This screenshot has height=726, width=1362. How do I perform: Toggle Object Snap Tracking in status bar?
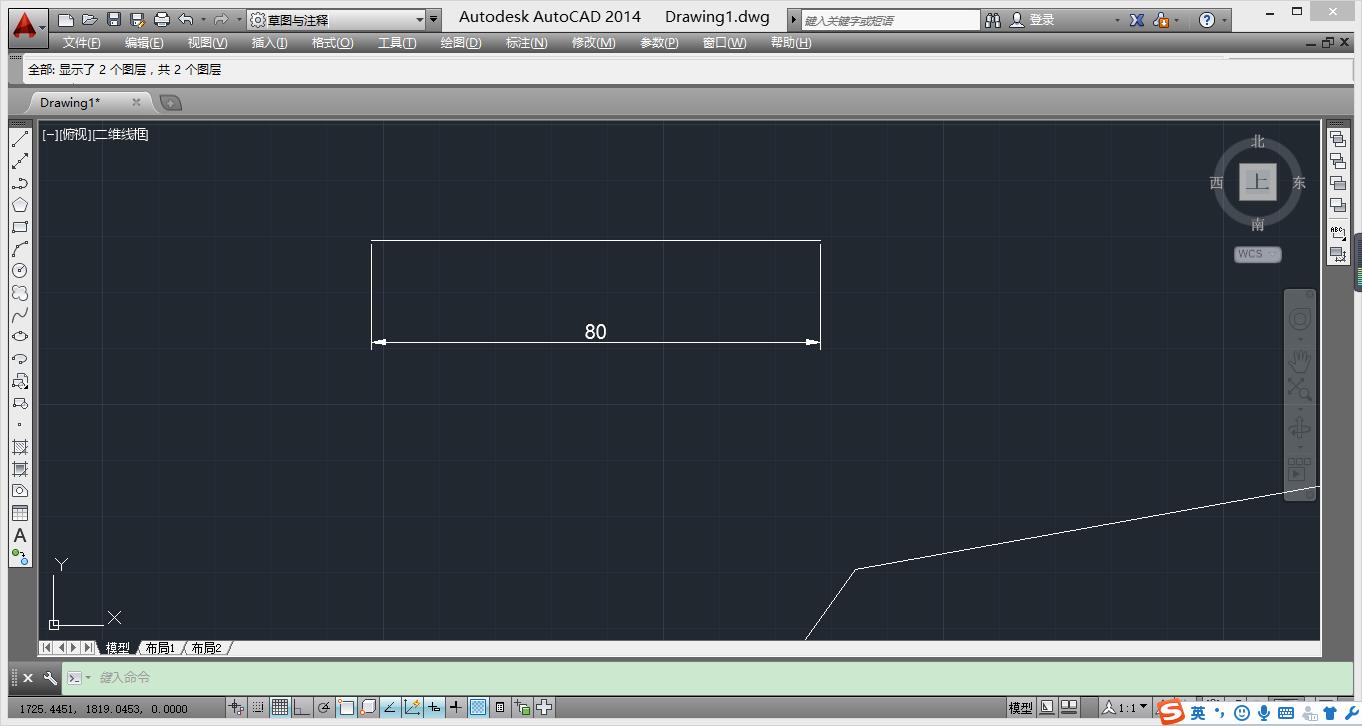pyautogui.click(x=390, y=707)
